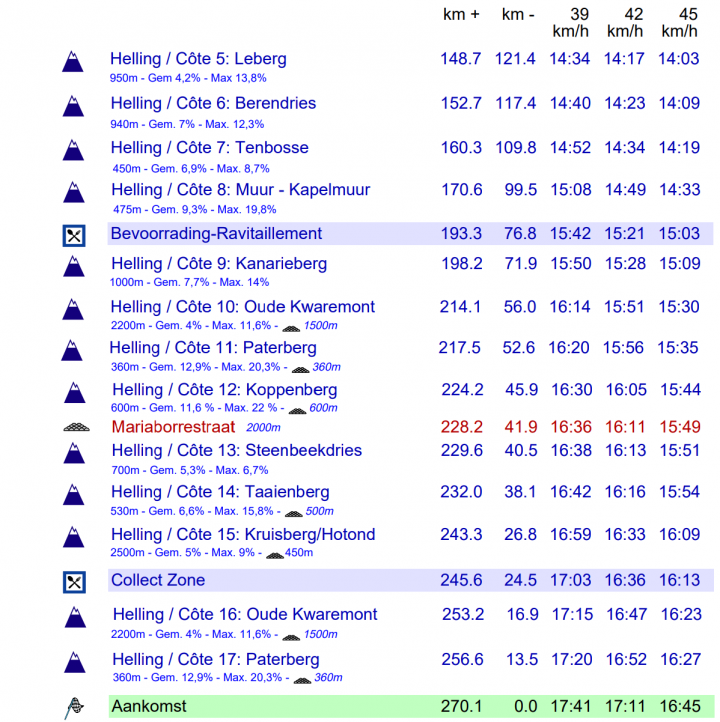Select 'Helling / Côte 7: Tenbosse' title
The image size is (720, 722).
tap(209, 148)
